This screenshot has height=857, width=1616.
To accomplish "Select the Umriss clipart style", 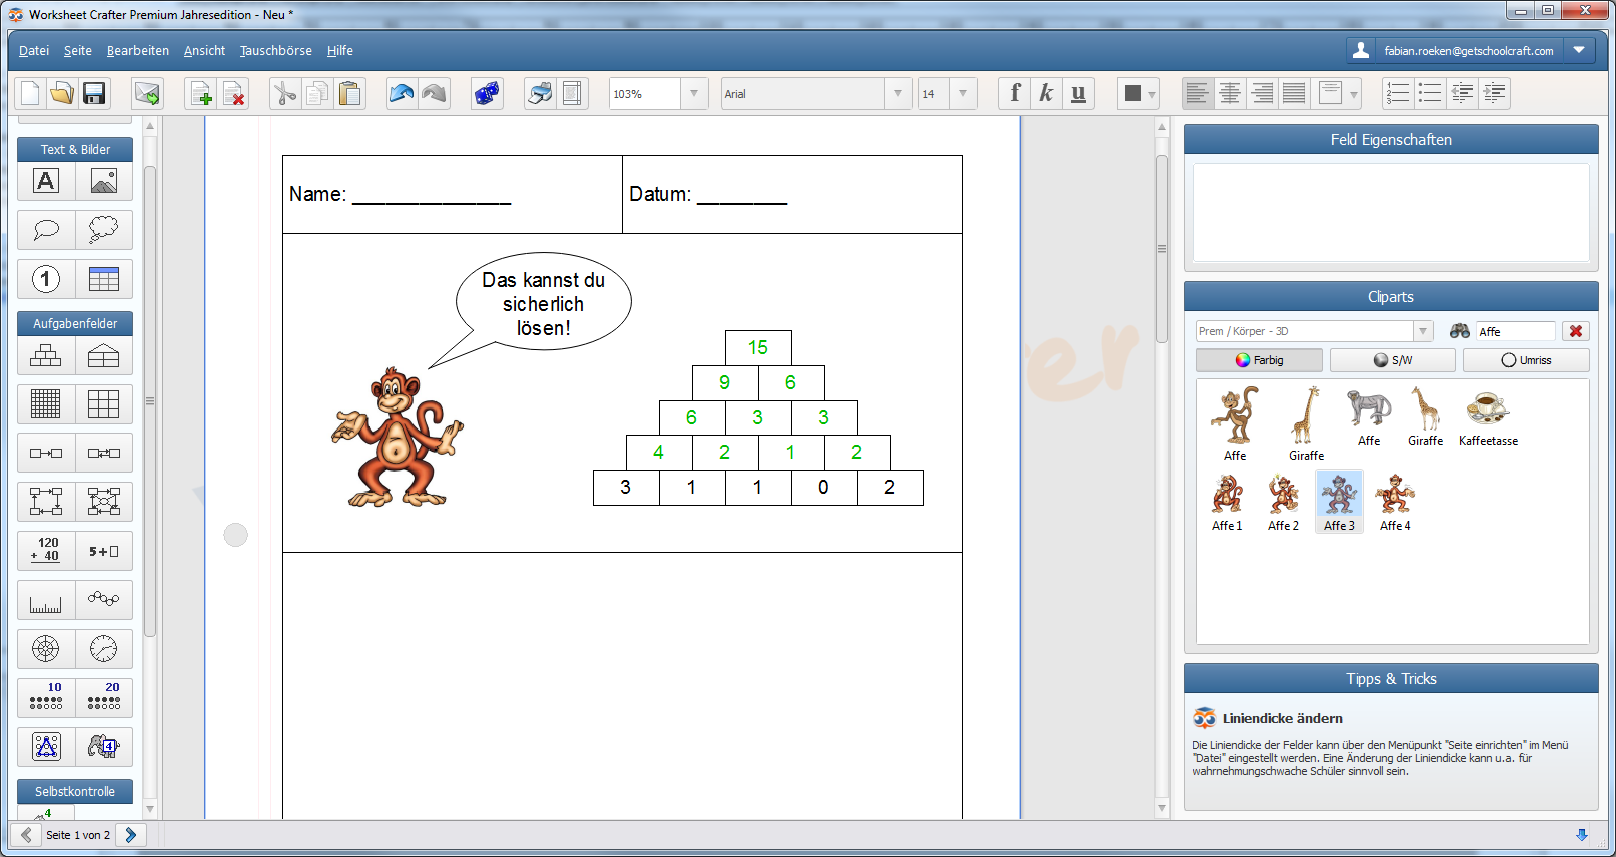I will pyautogui.click(x=1526, y=360).
